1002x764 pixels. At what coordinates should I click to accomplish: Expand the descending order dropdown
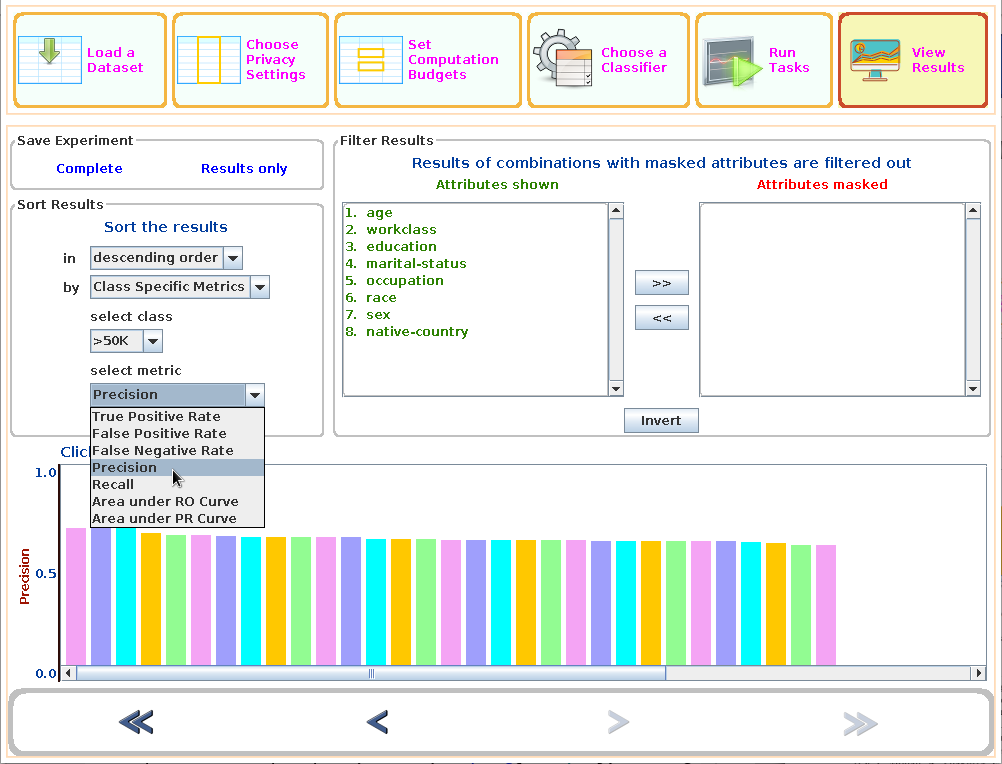[x=232, y=258]
